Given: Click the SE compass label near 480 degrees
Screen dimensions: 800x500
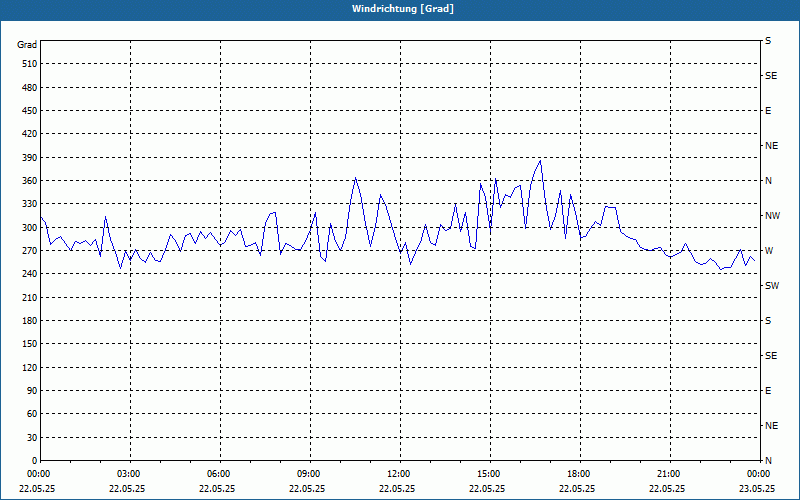Looking at the screenshot, I should click(771, 76).
